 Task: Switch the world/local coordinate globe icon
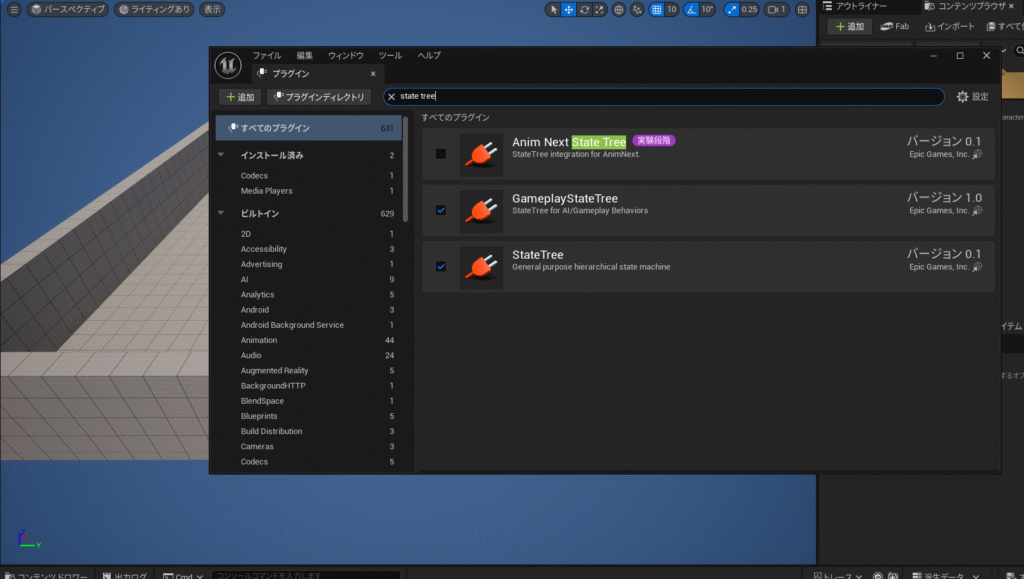618,10
